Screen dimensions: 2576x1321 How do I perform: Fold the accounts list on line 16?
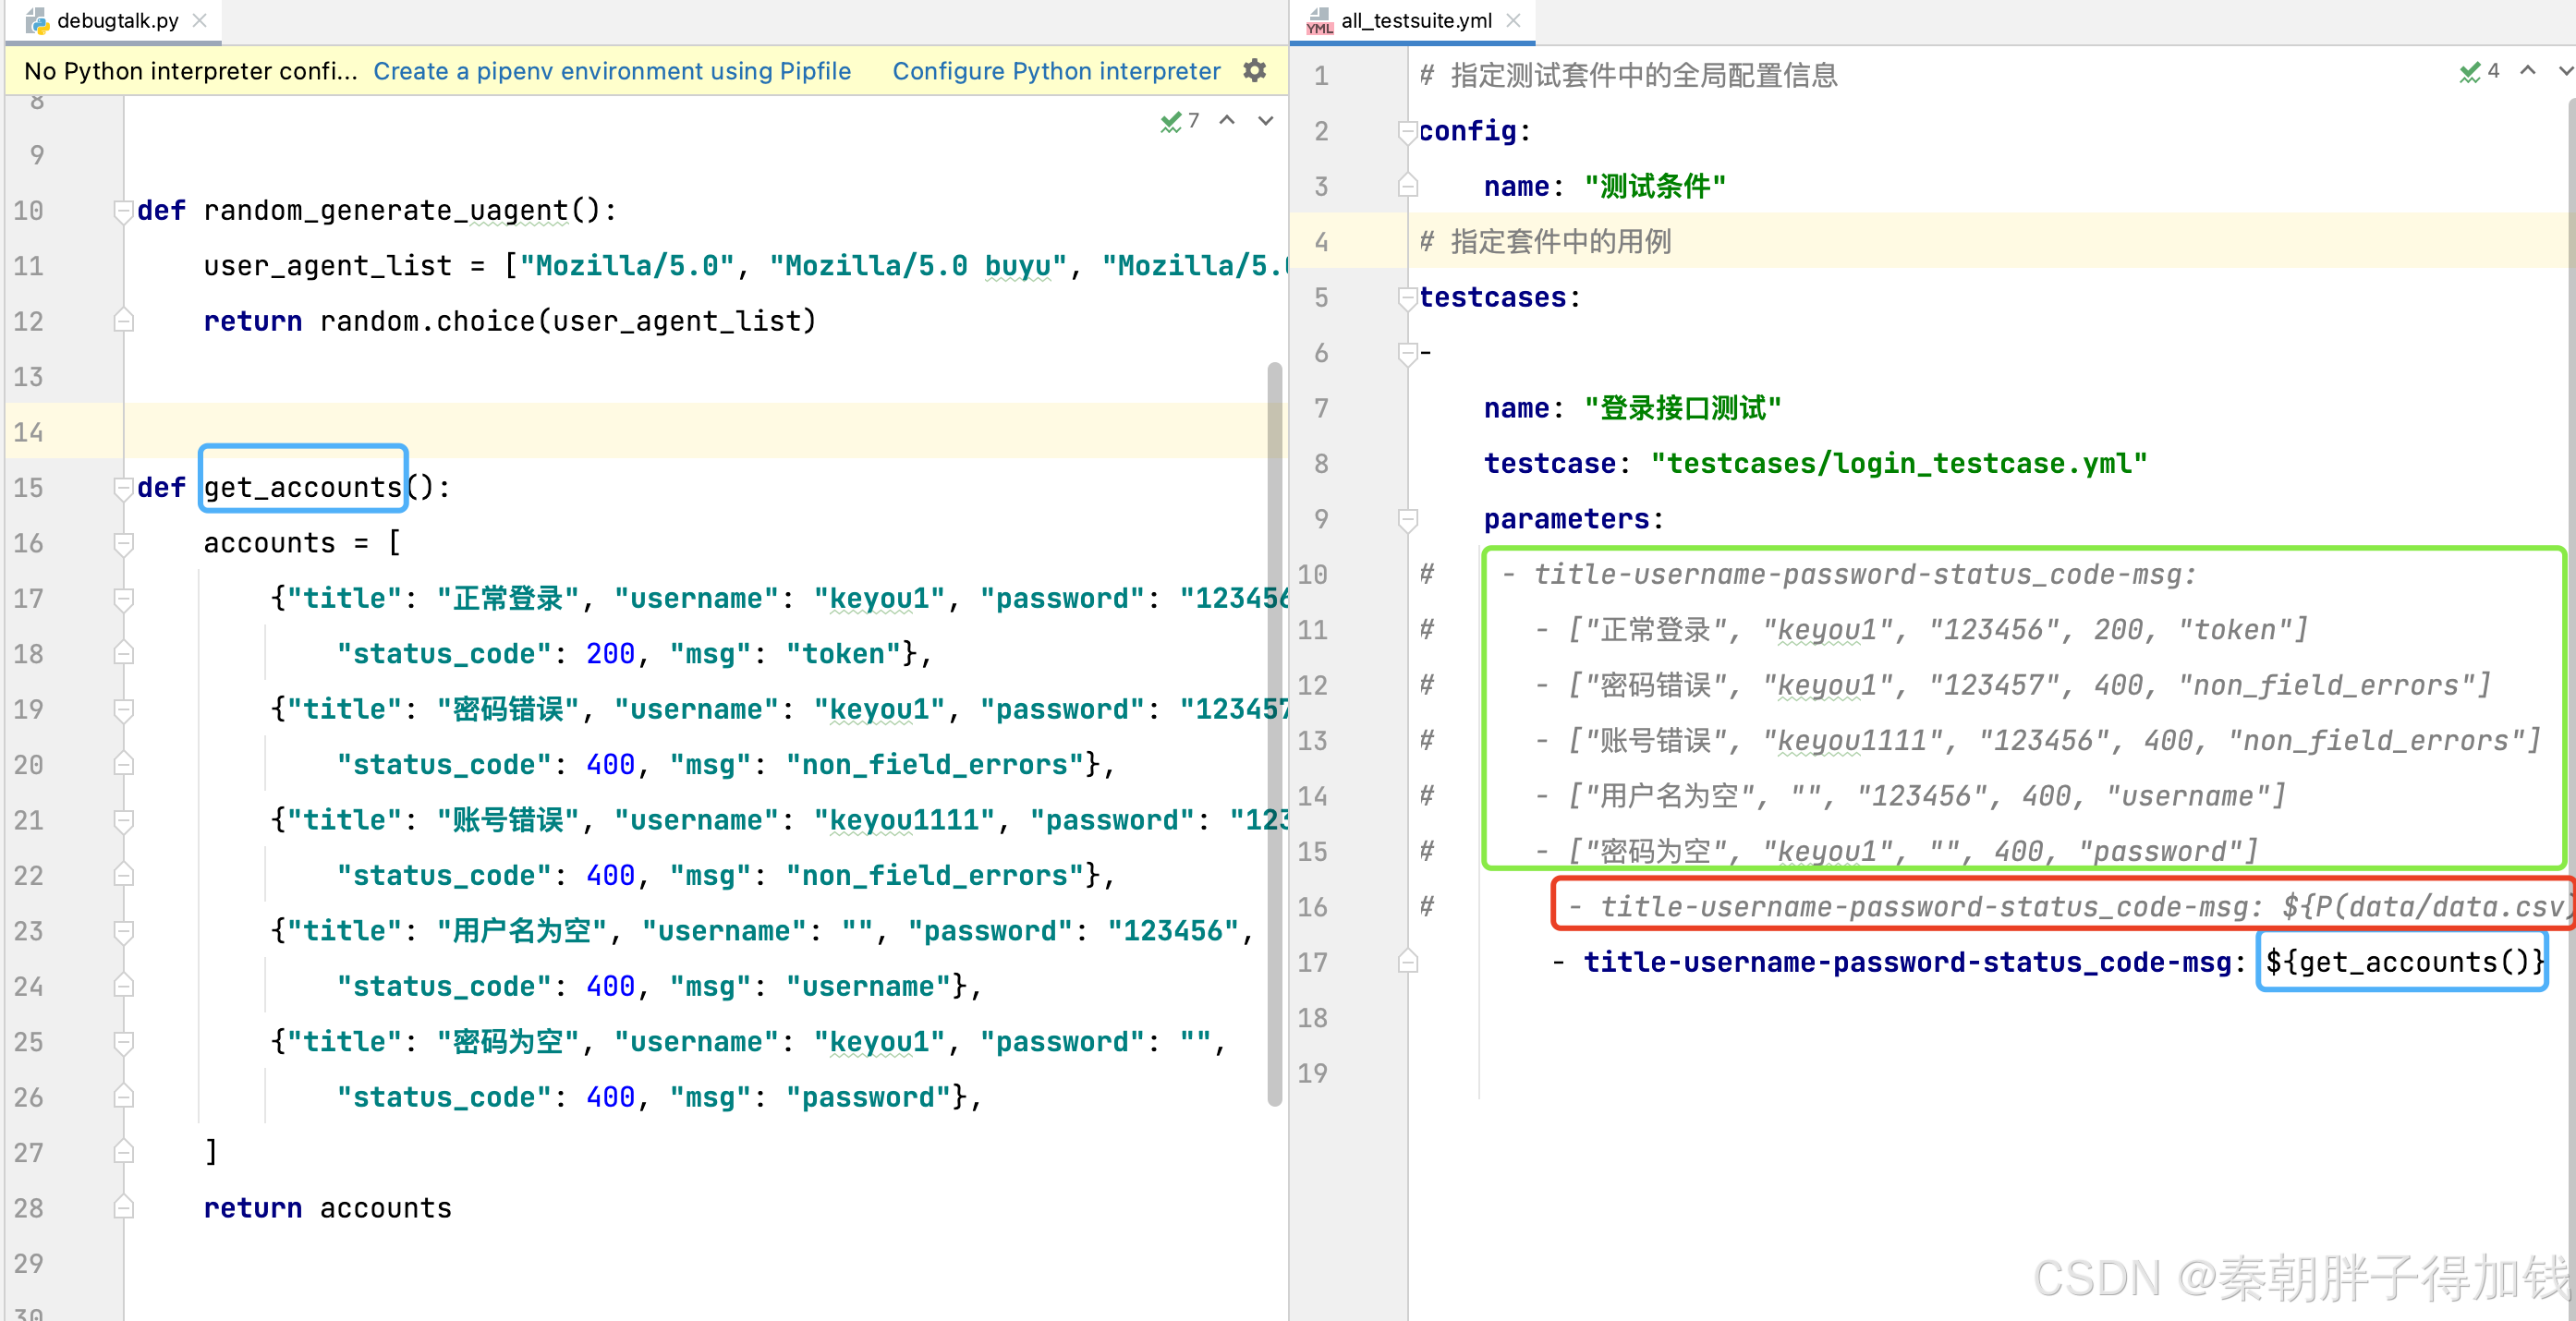[123, 543]
